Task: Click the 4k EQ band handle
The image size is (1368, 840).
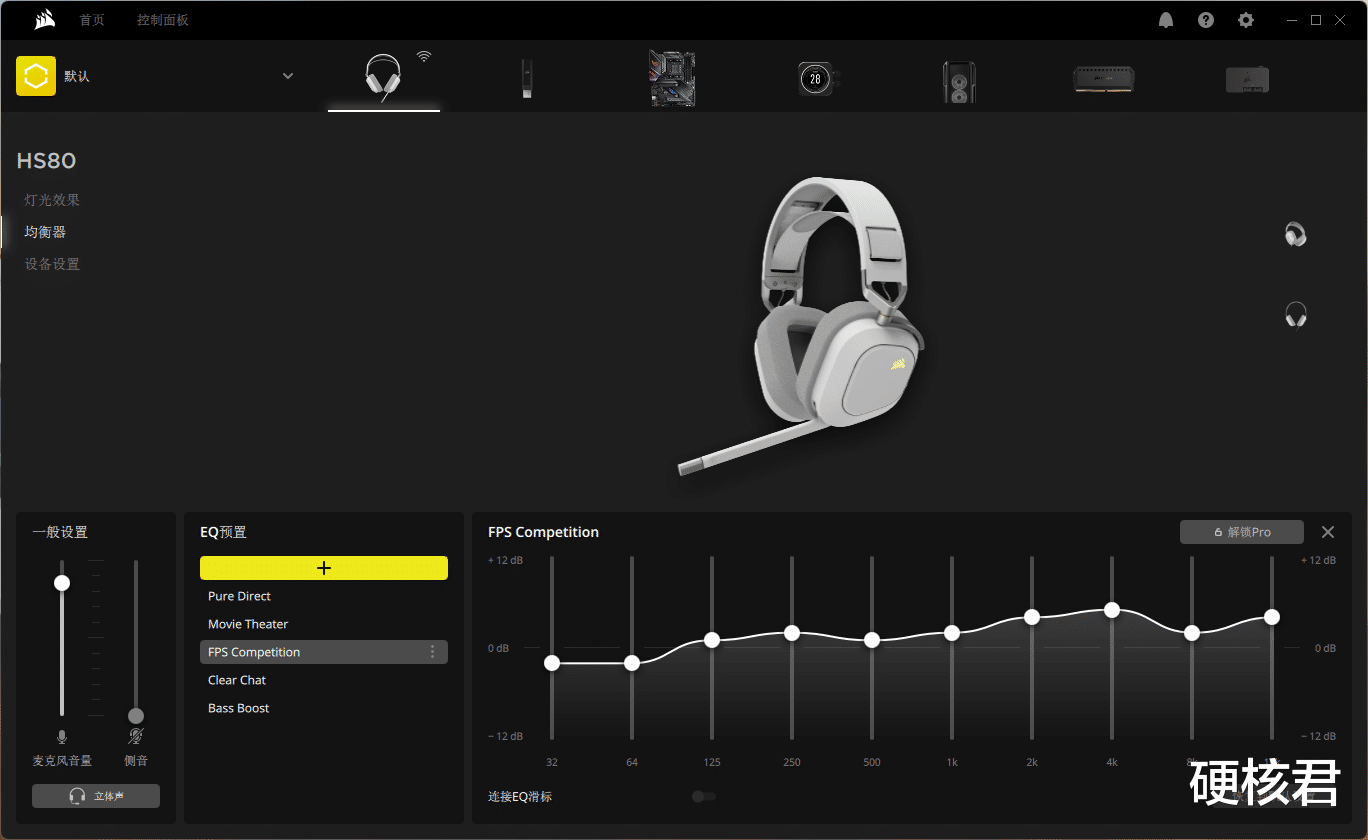Action: click(x=1112, y=610)
